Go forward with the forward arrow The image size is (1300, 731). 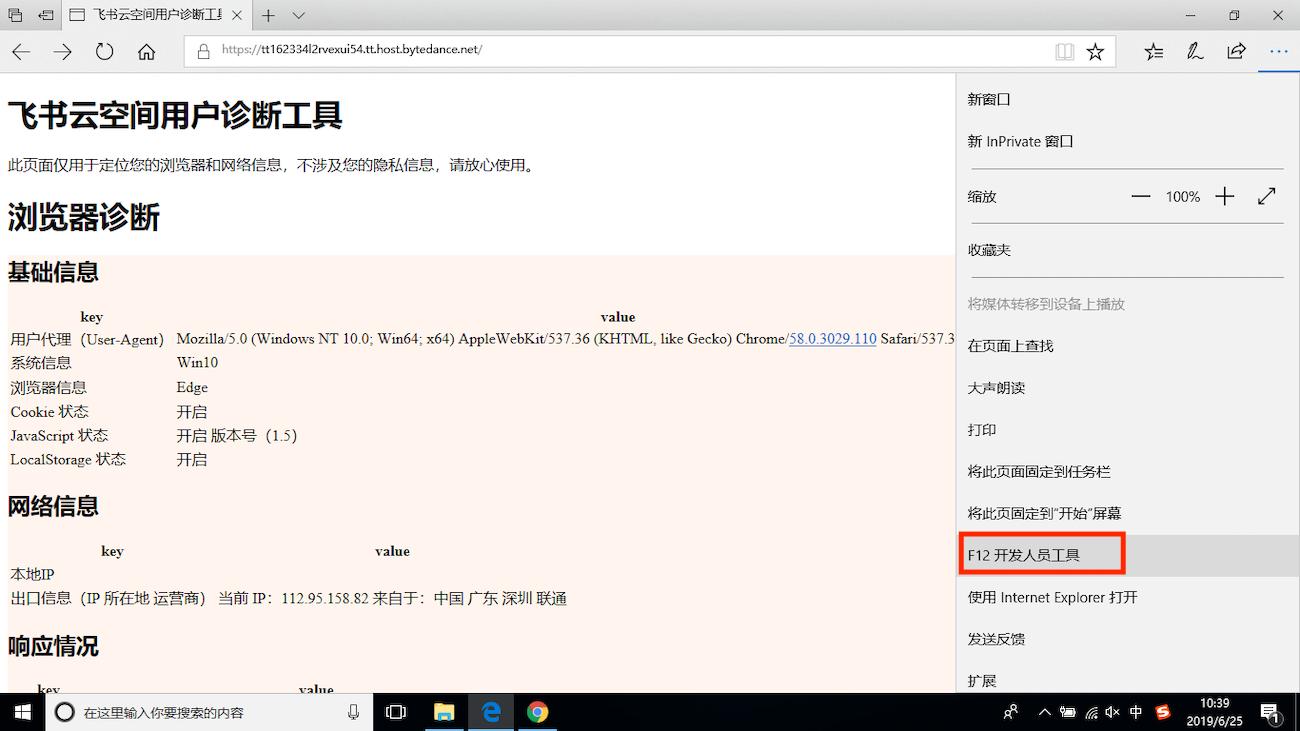click(x=63, y=52)
